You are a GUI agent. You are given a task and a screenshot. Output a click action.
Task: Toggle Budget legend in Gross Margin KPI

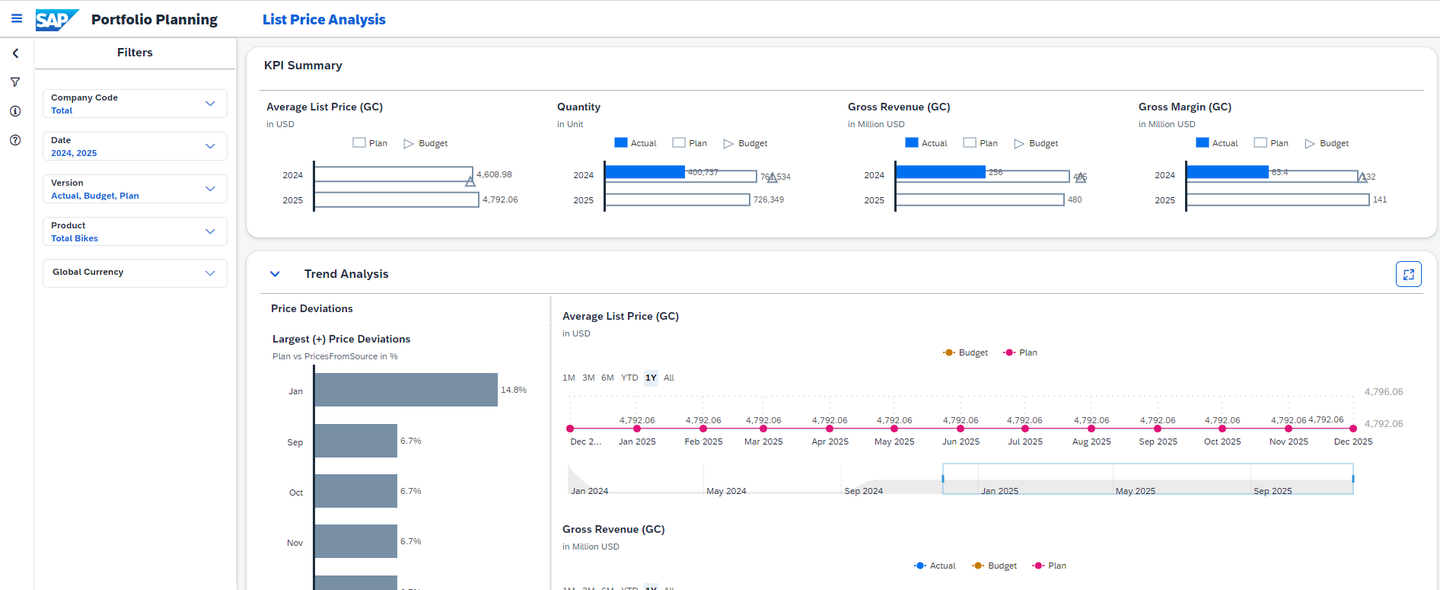coord(1327,143)
